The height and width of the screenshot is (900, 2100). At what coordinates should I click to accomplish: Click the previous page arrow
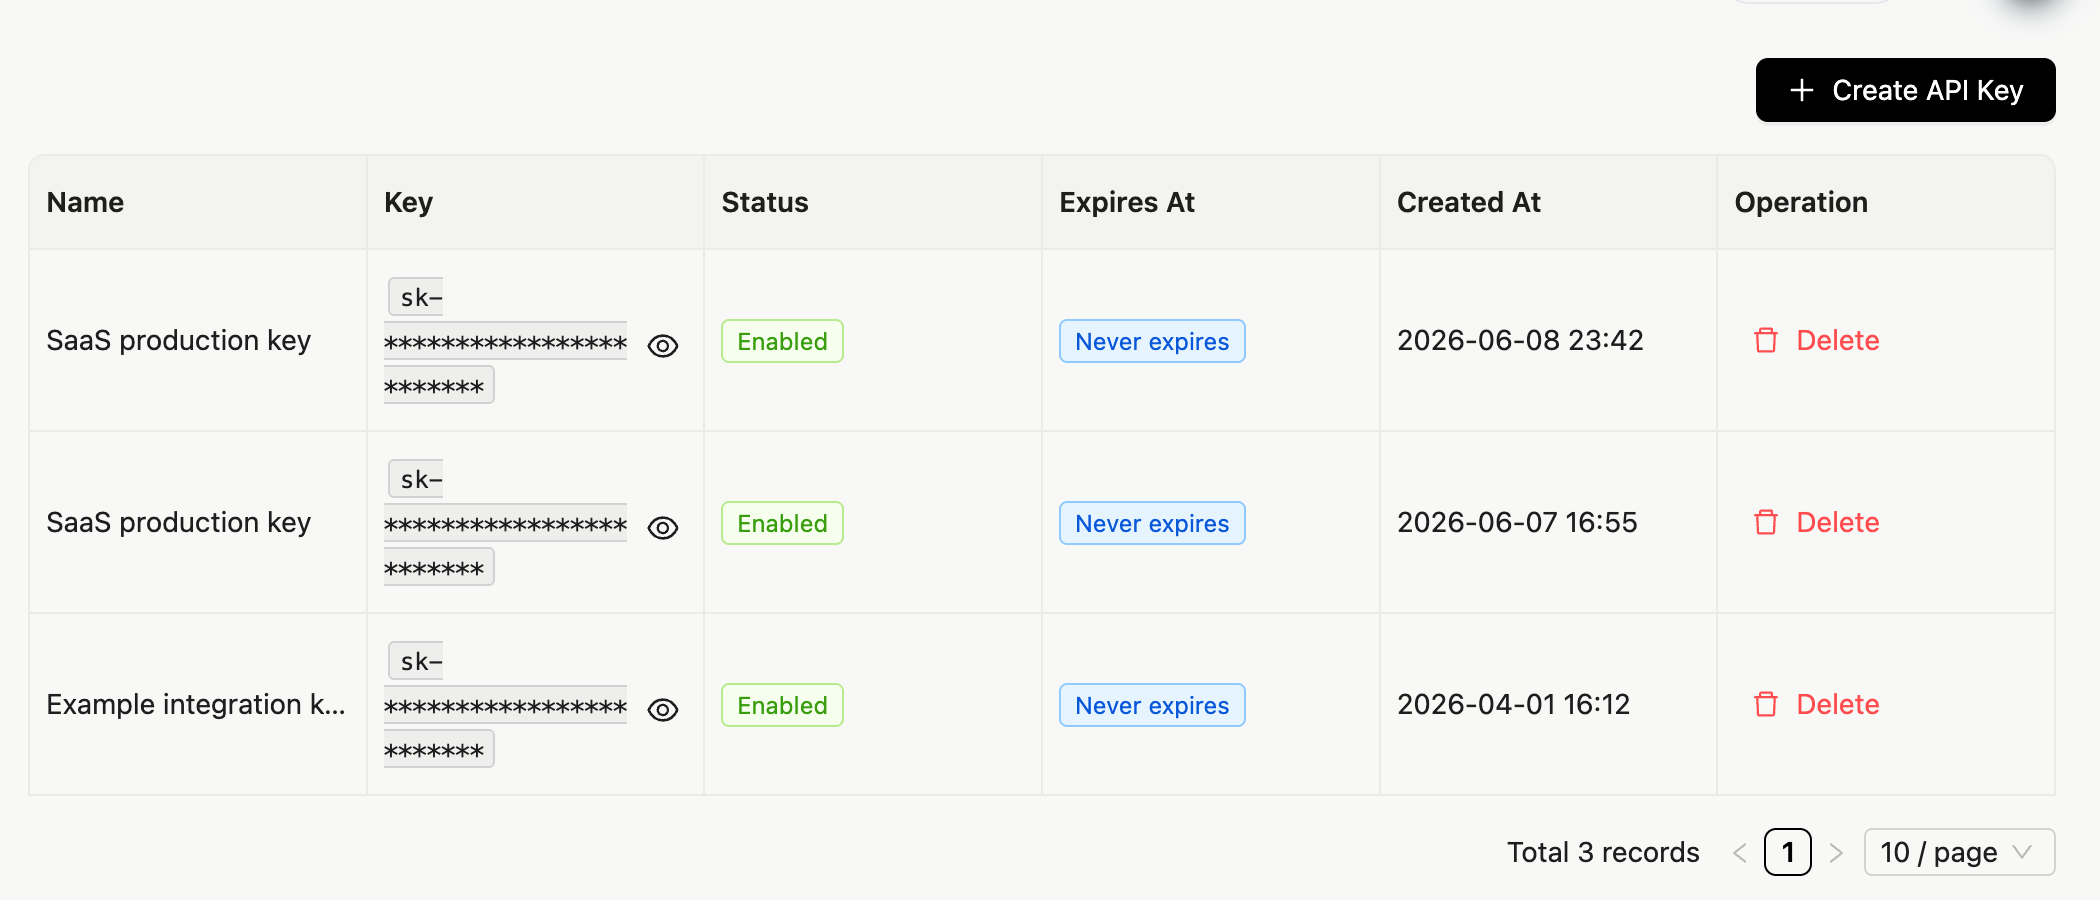1740,853
